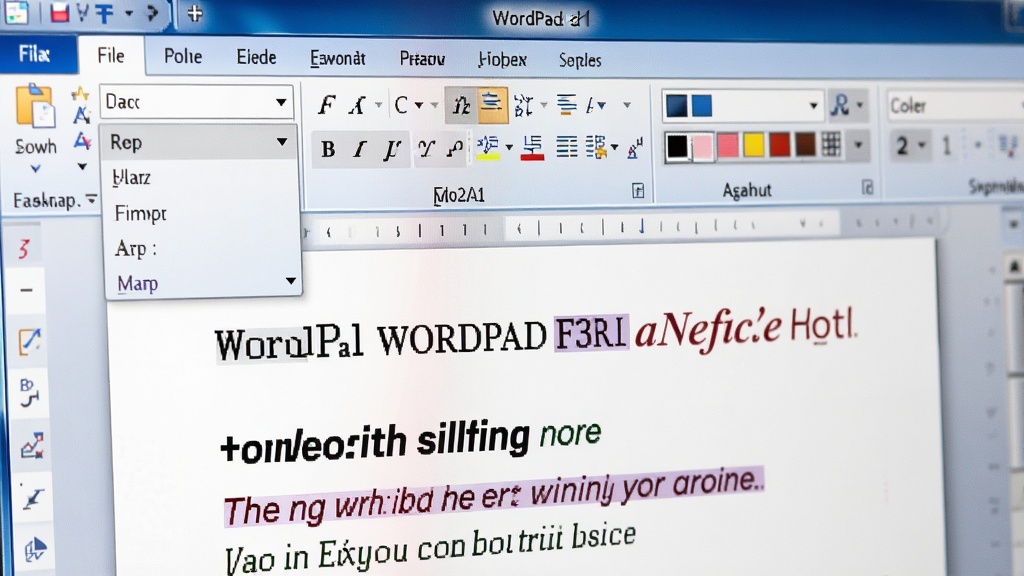Select Fimpt from the font list

click(140, 213)
